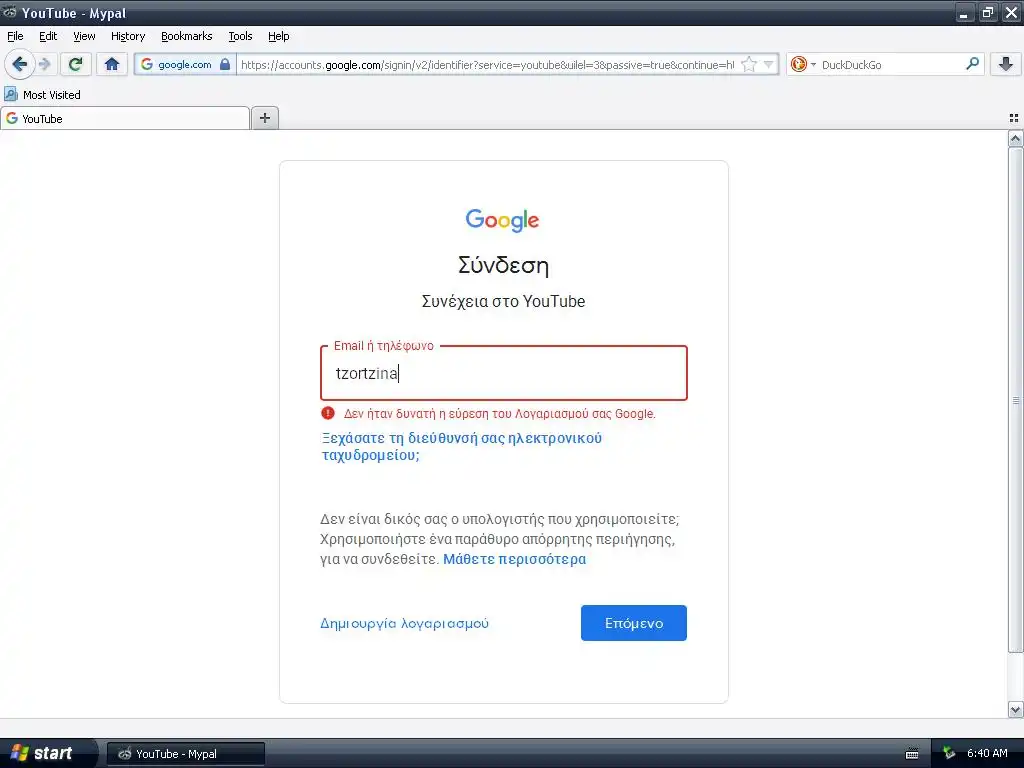Open the Most Visited bookmarks folder
Screen dimensions: 1024x768
42,95
